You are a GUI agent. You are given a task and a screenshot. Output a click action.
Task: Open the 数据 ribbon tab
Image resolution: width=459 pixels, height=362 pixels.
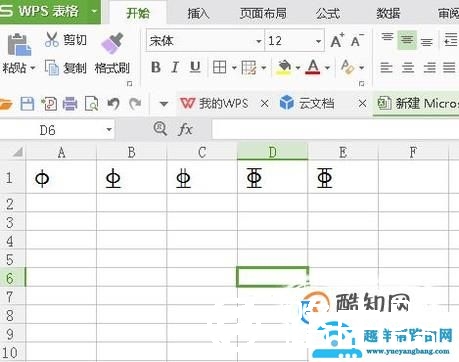pyautogui.click(x=388, y=13)
